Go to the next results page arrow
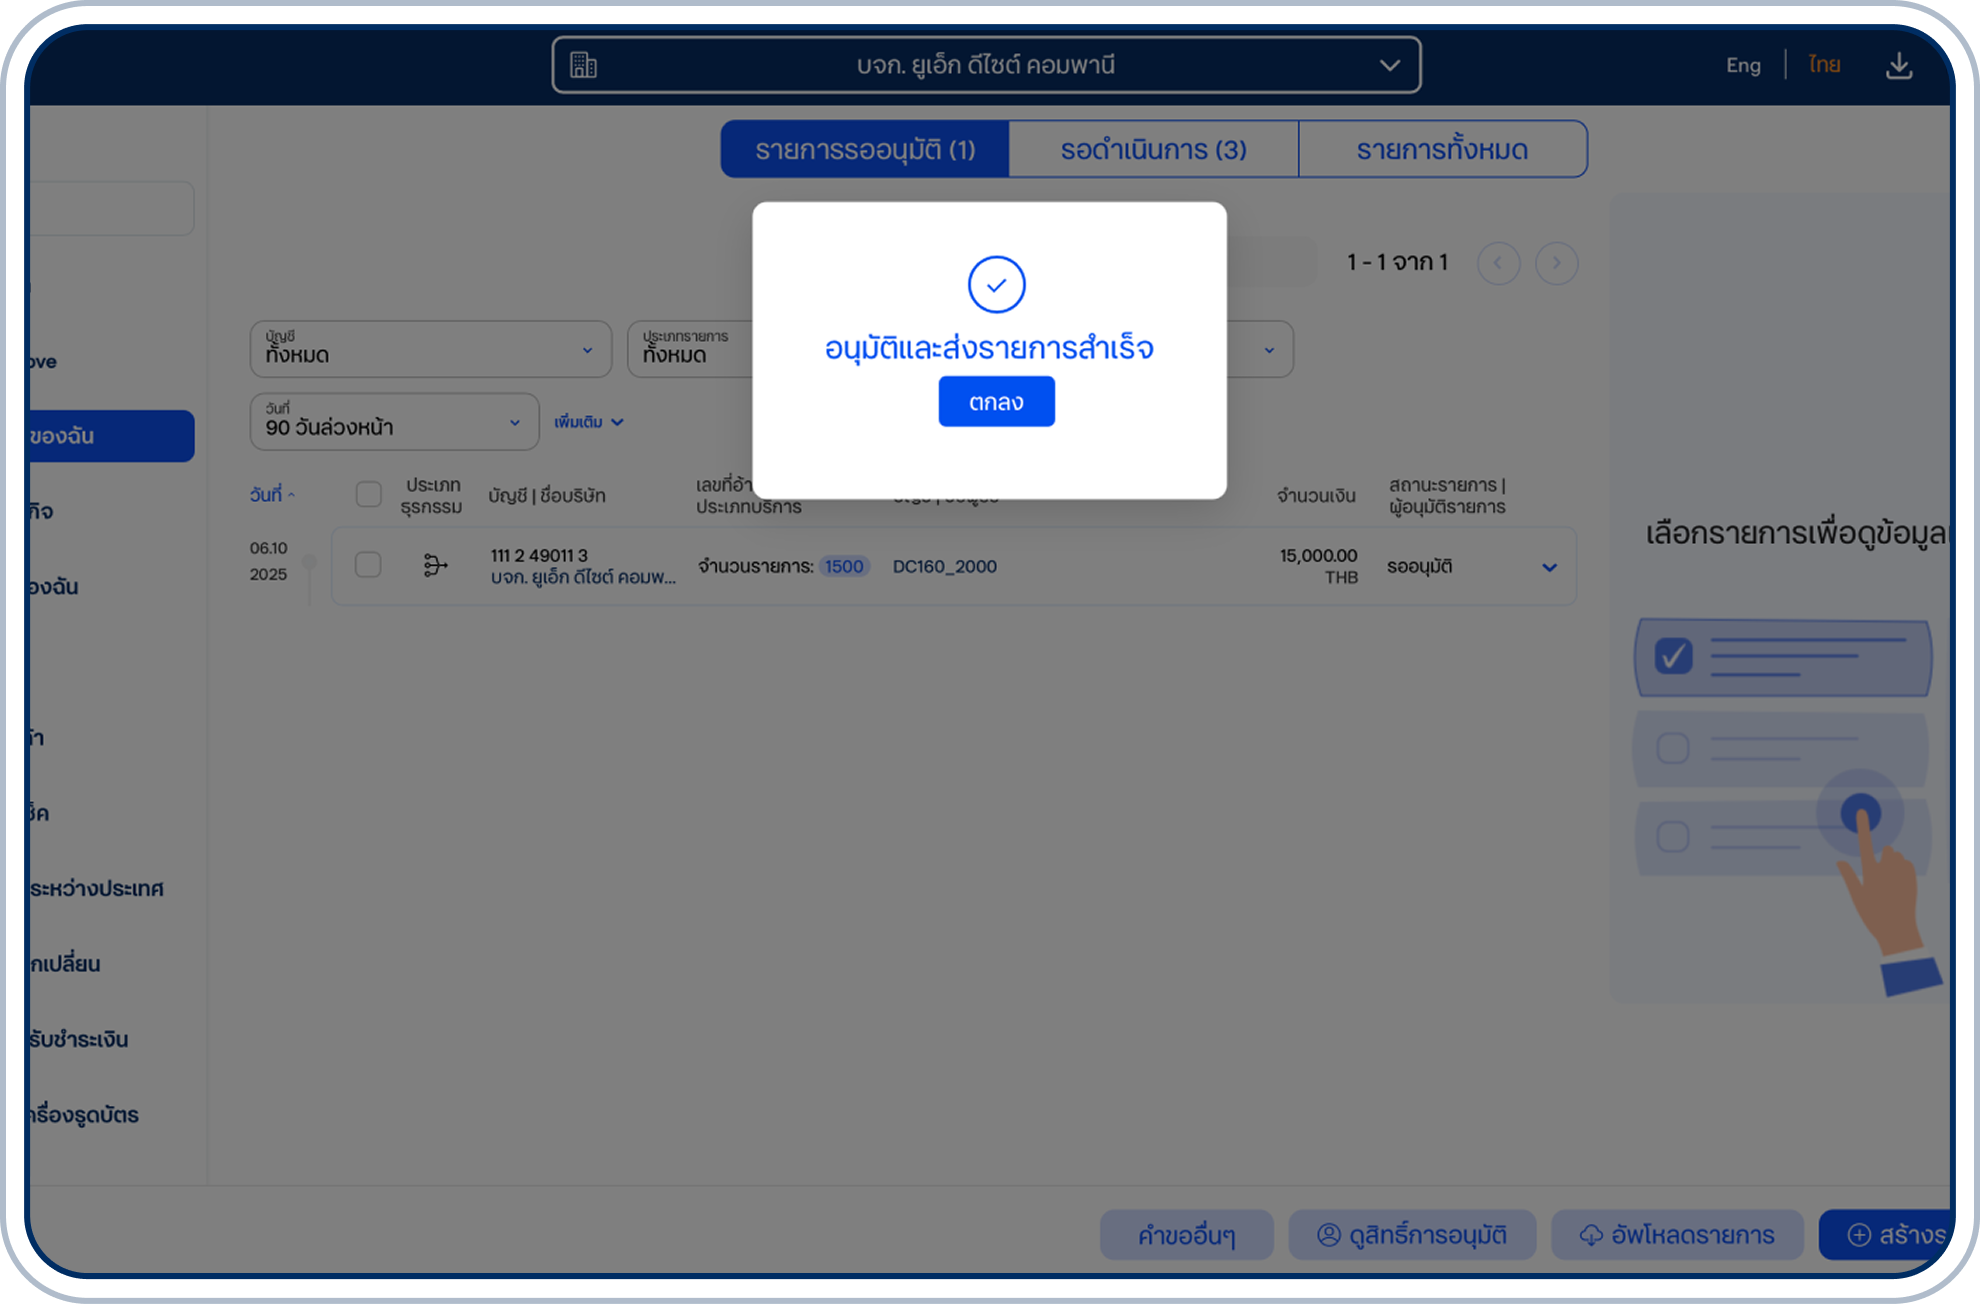Screen dimensions: 1980x1304 (1556, 263)
